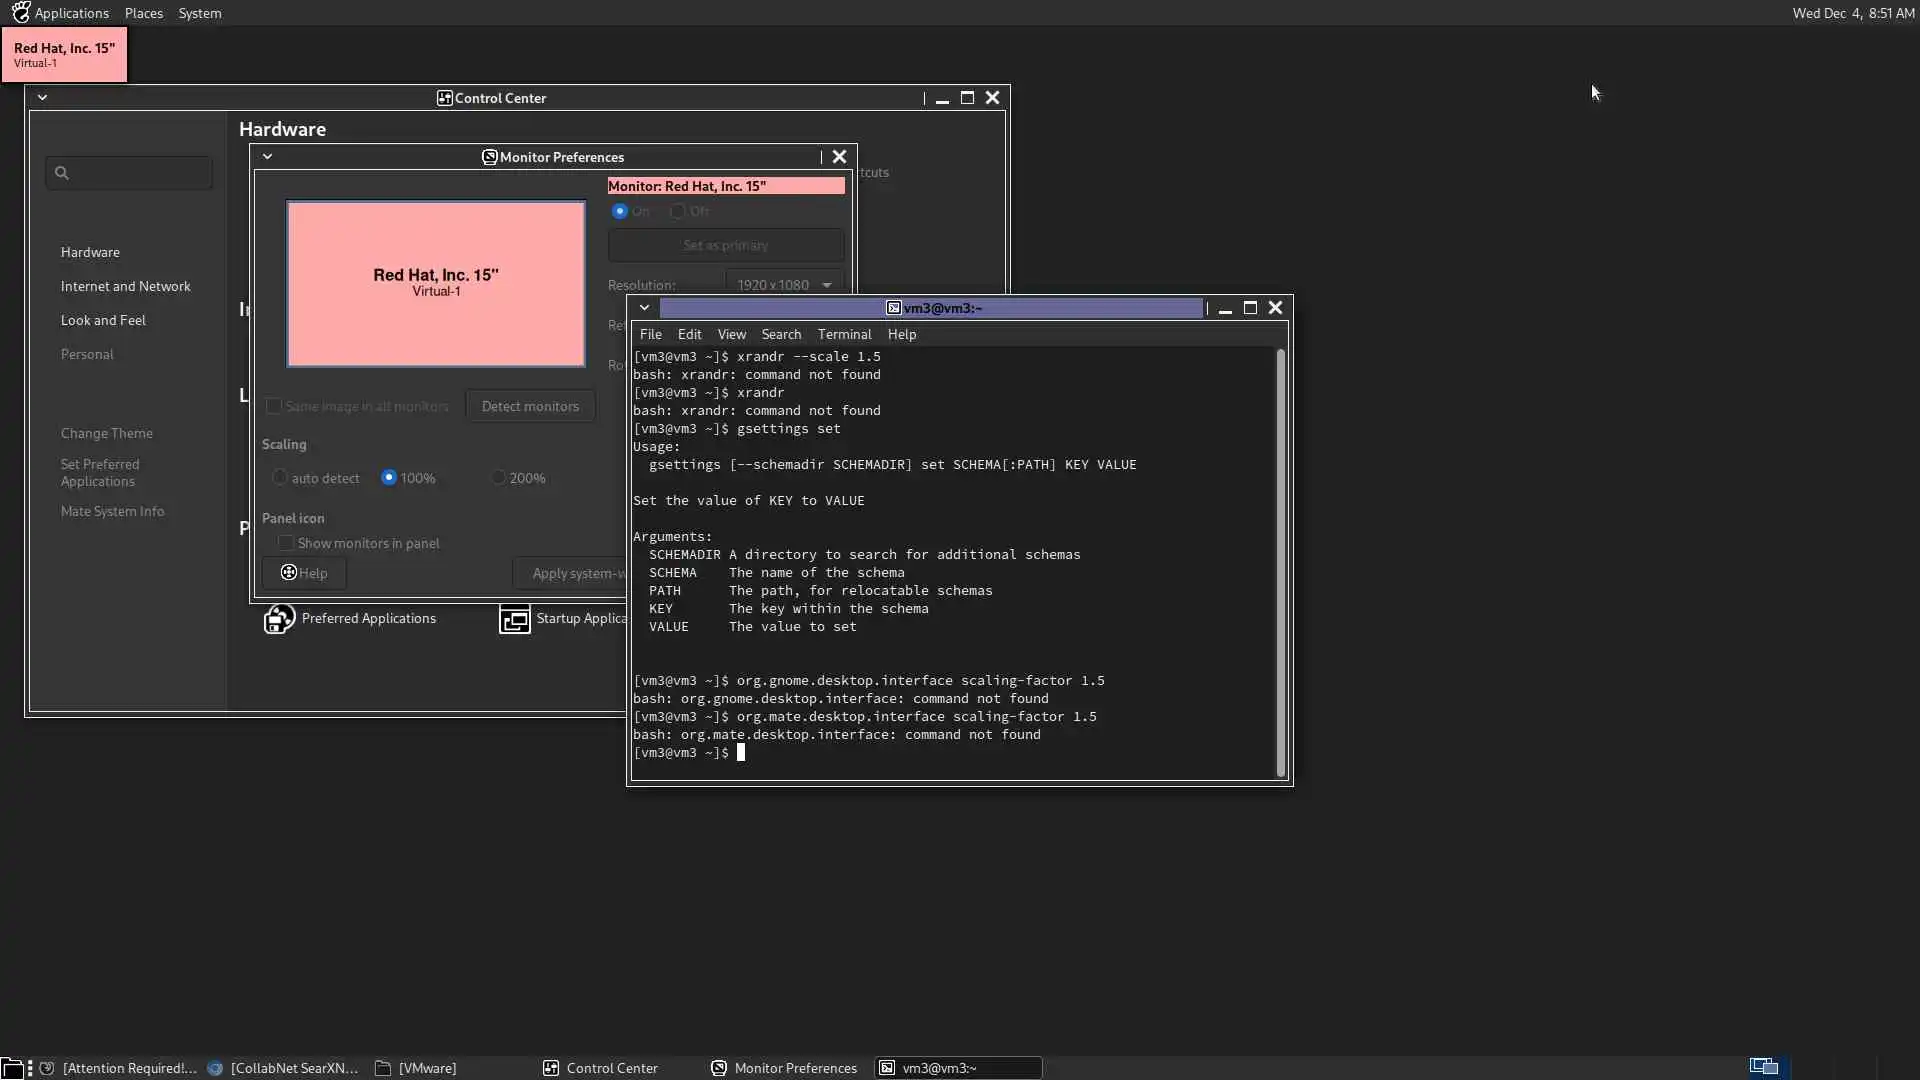Image resolution: width=1920 pixels, height=1080 pixels.
Task: Select the pink Red Hat monitor preview
Action: pos(436,284)
